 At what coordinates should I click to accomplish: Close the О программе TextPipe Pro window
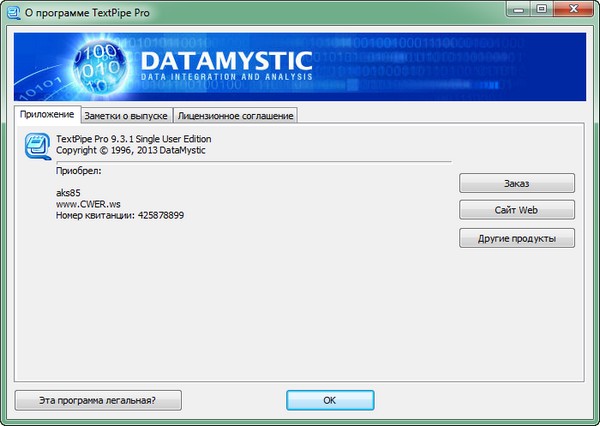tap(573, 8)
